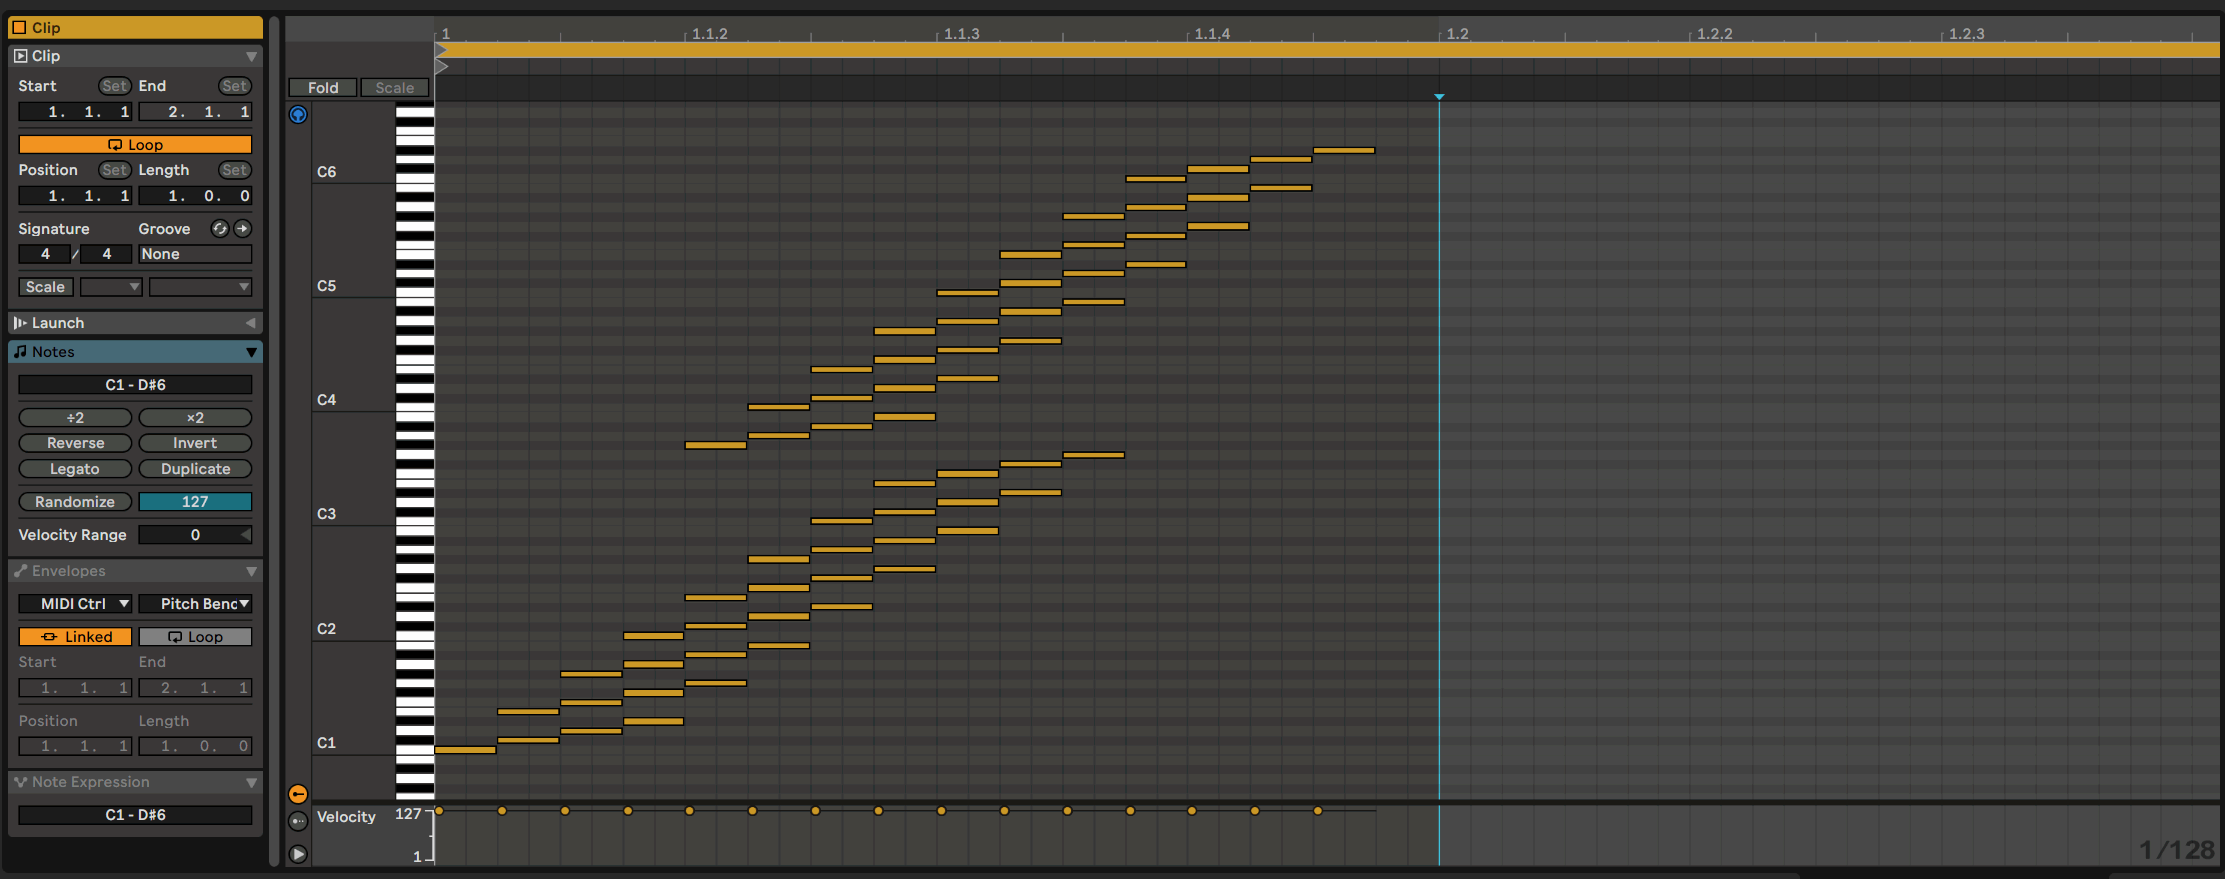Click the orange velocity lane toggle icon
The image size is (2225, 879).
point(298,794)
